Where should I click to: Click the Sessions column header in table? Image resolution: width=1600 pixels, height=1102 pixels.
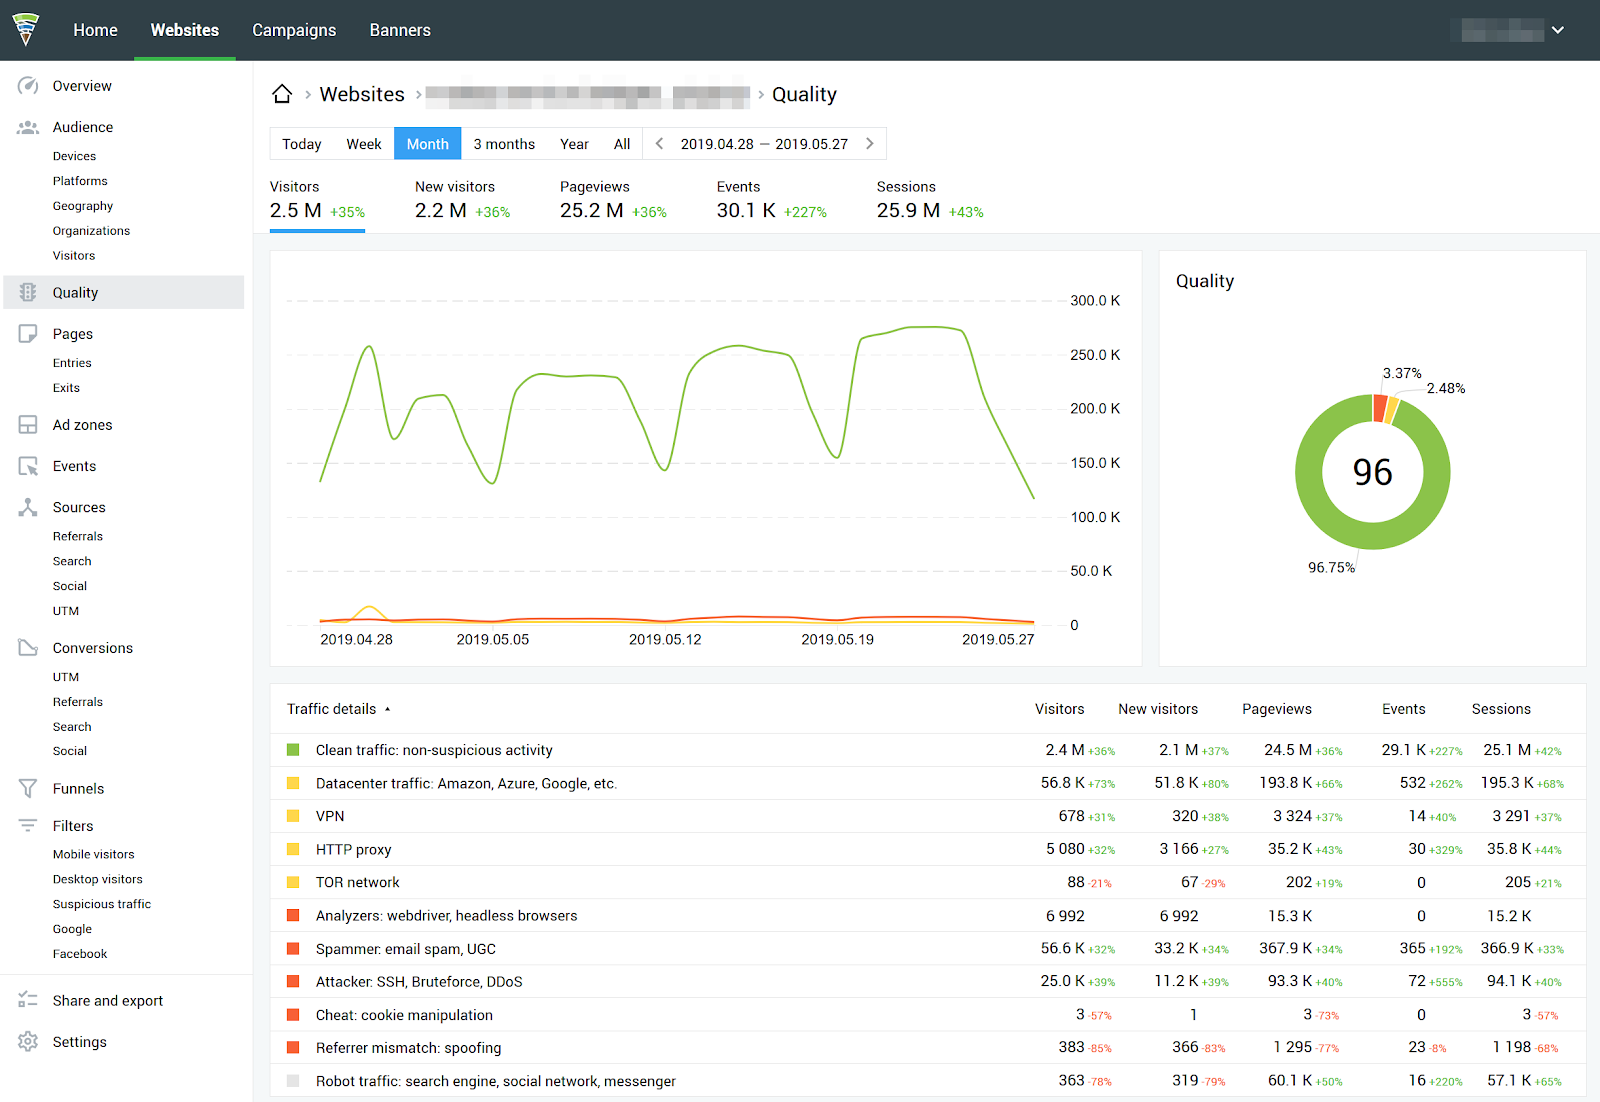point(1501,709)
